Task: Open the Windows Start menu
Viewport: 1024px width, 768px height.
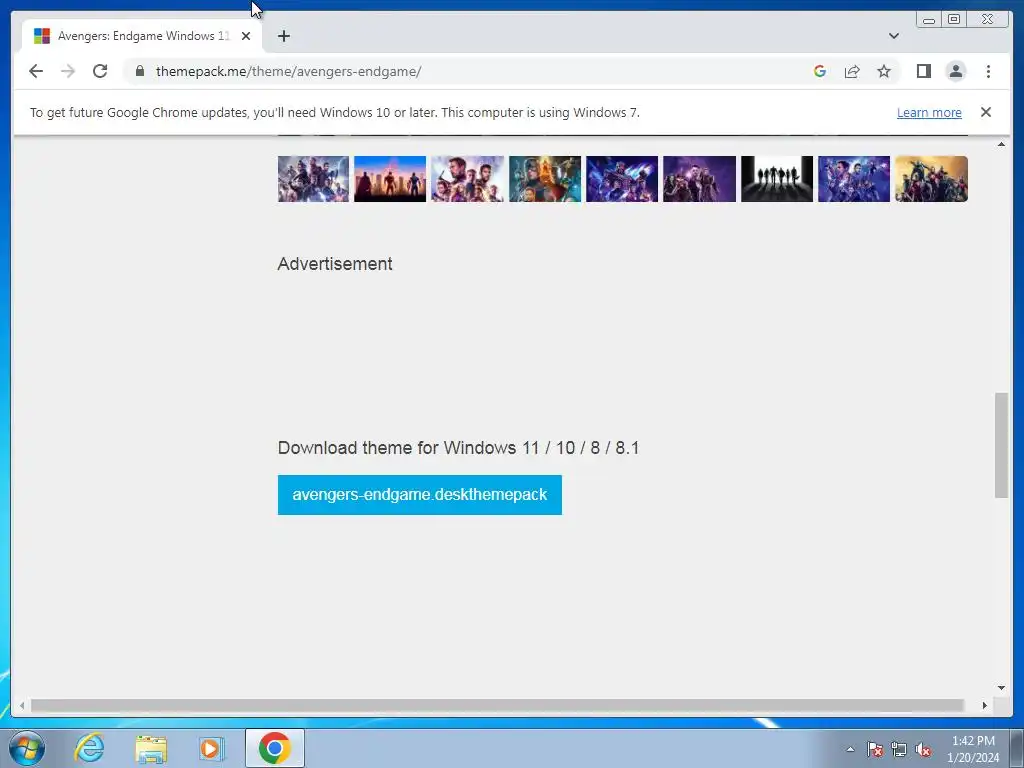Action: [x=27, y=748]
